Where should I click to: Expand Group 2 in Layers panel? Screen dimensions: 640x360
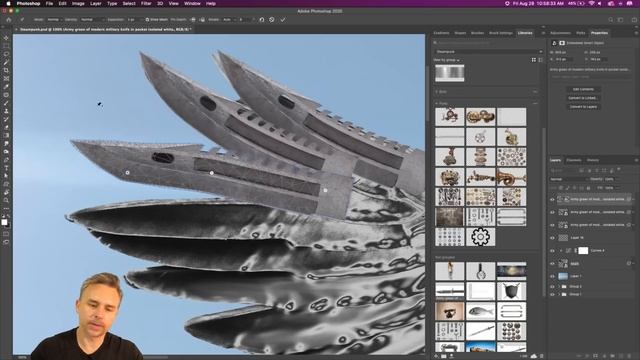(x=559, y=287)
